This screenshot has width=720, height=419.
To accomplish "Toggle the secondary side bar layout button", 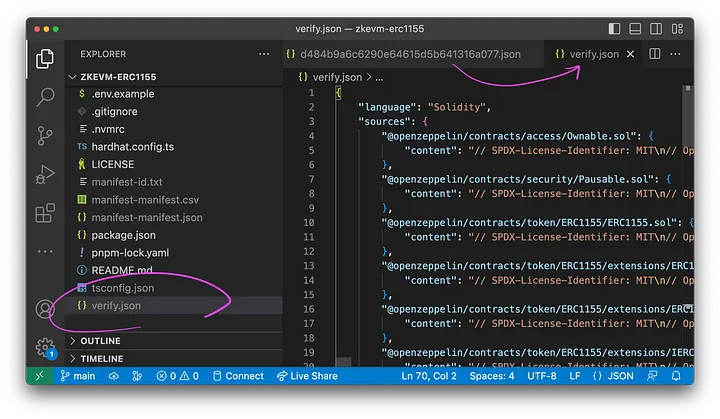I will (658, 29).
